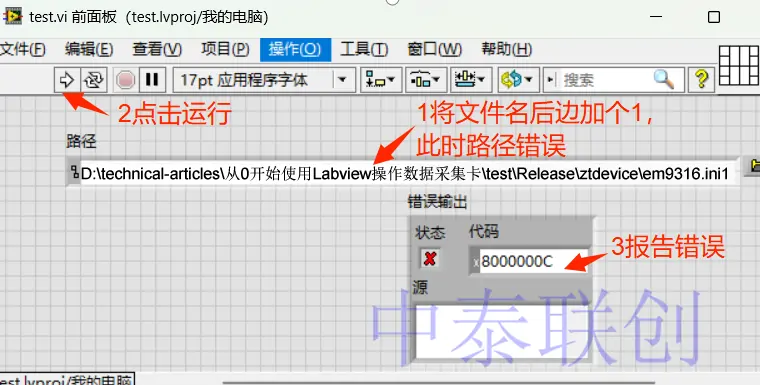Image resolution: width=760 pixels, height=385 pixels.
Task: Click the Run arrow button
Action: (x=67, y=80)
